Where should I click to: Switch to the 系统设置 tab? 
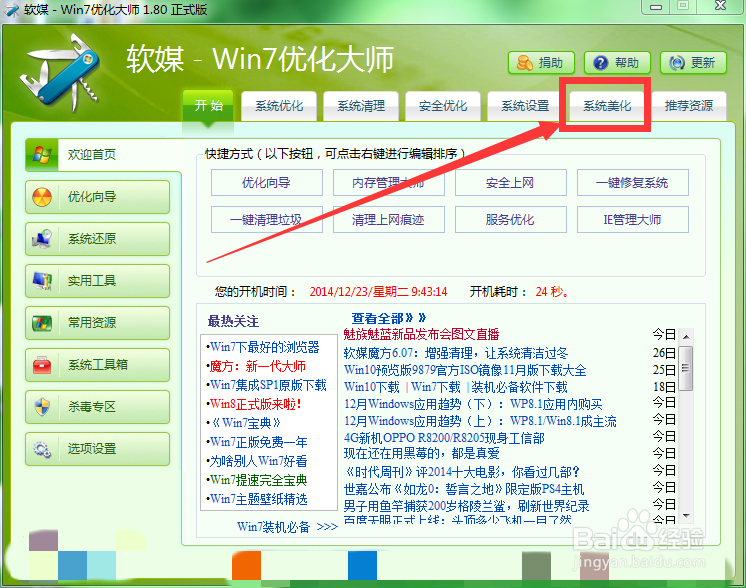tap(525, 106)
